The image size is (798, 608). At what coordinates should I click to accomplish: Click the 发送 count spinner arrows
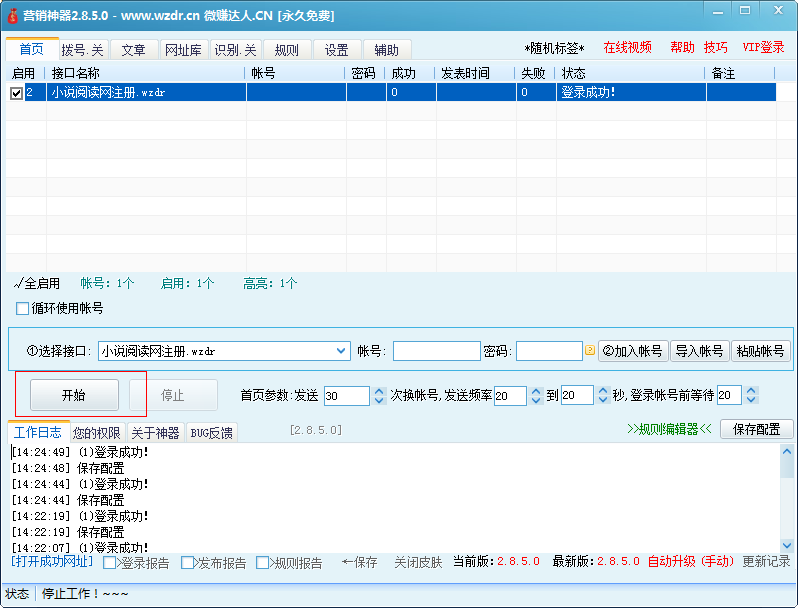click(379, 395)
